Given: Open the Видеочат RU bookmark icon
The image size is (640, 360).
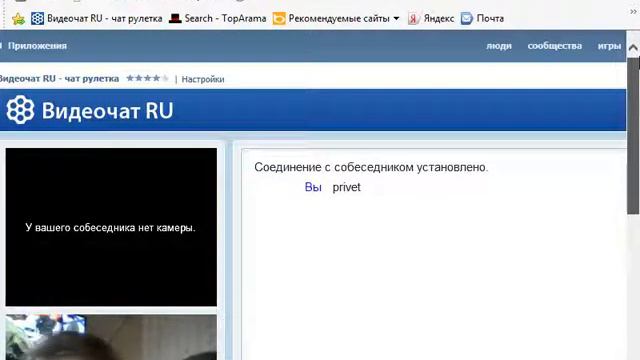Looking at the screenshot, I should click(x=38, y=18).
